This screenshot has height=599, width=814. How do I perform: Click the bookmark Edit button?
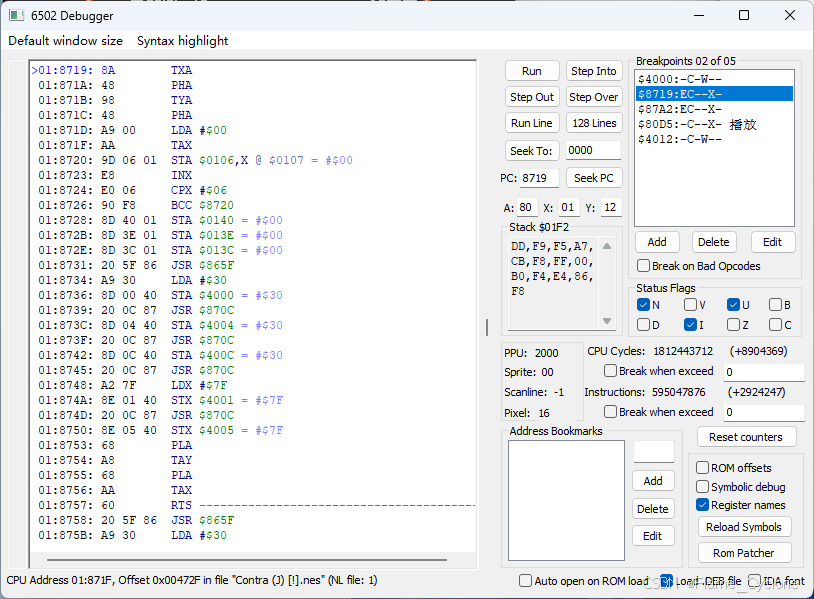coord(653,536)
